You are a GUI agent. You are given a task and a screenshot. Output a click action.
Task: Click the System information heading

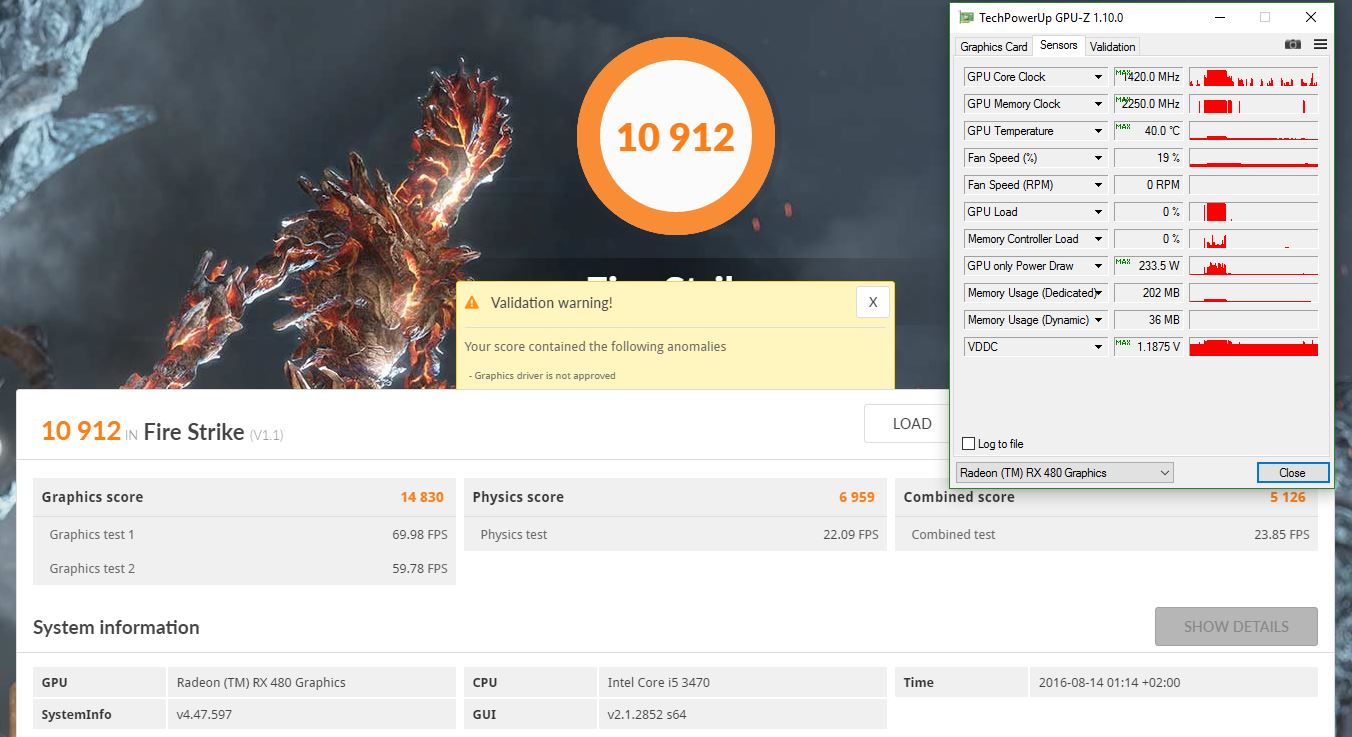116,628
